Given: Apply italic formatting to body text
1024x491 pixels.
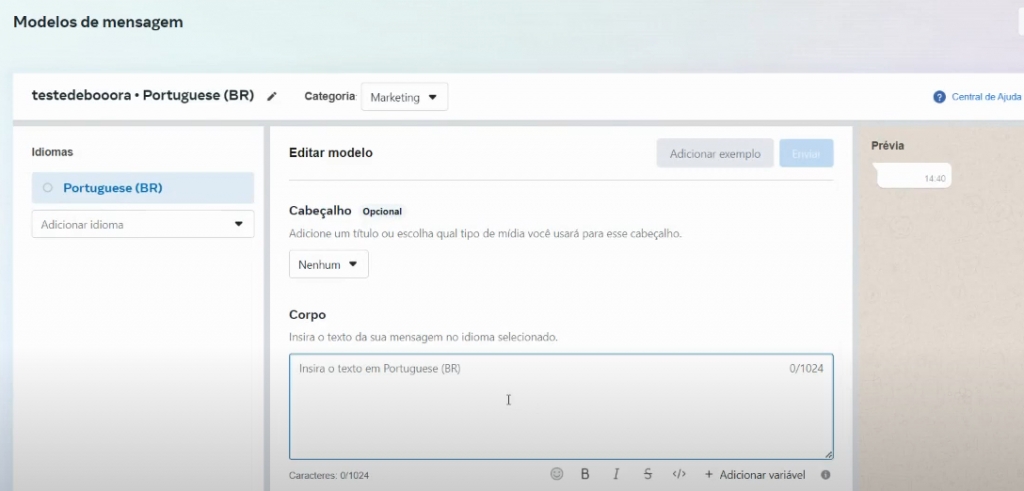Looking at the screenshot, I should coord(616,474).
